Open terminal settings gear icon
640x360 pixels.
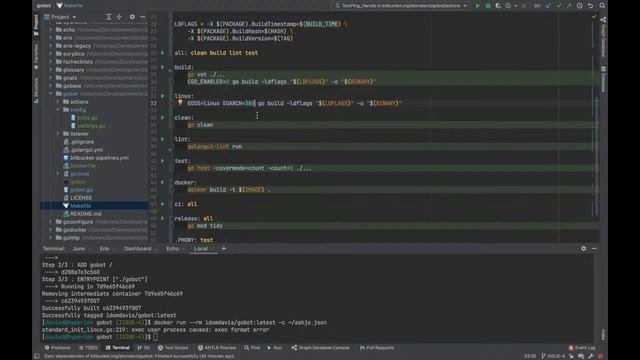pos(583,248)
